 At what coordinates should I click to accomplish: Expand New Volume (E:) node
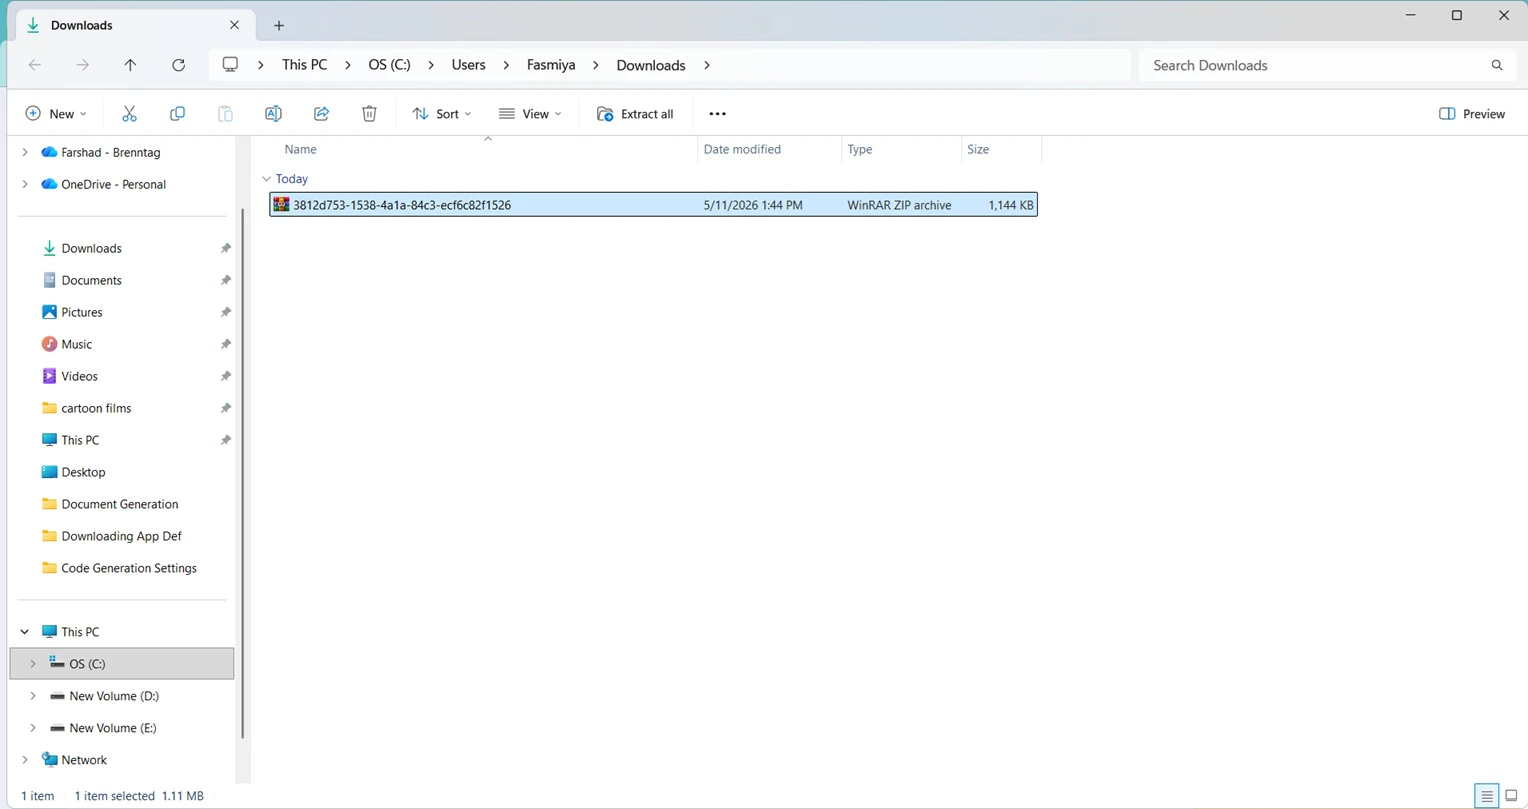pyautogui.click(x=33, y=728)
